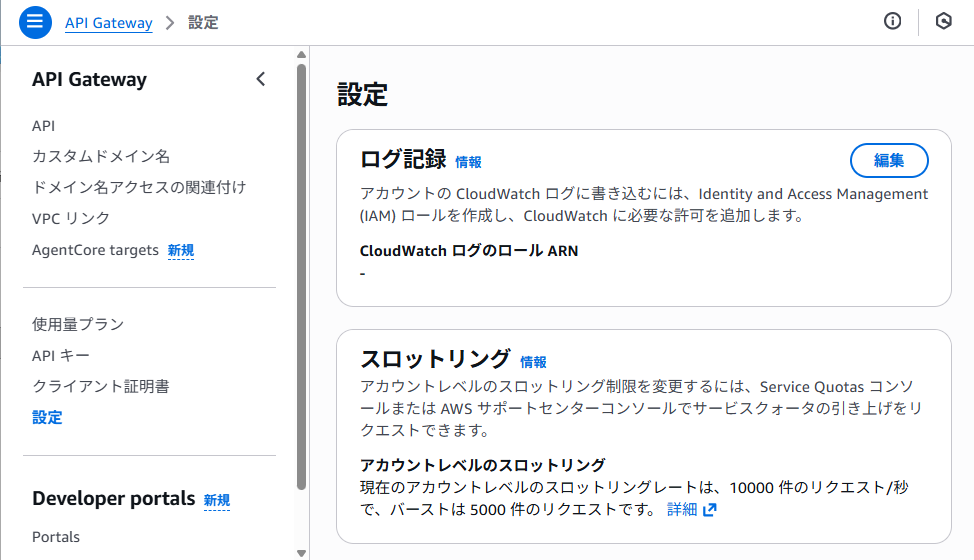Click the hexagon icon at top right
This screenshot has height=560, width=974.
tap(943, 21)
